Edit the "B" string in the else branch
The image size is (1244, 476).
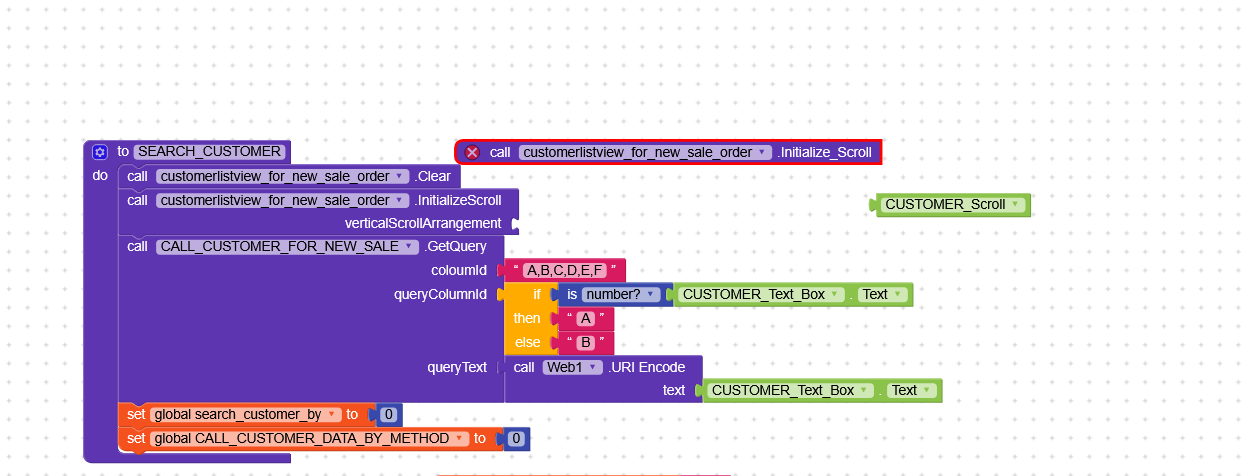(586, 342)
